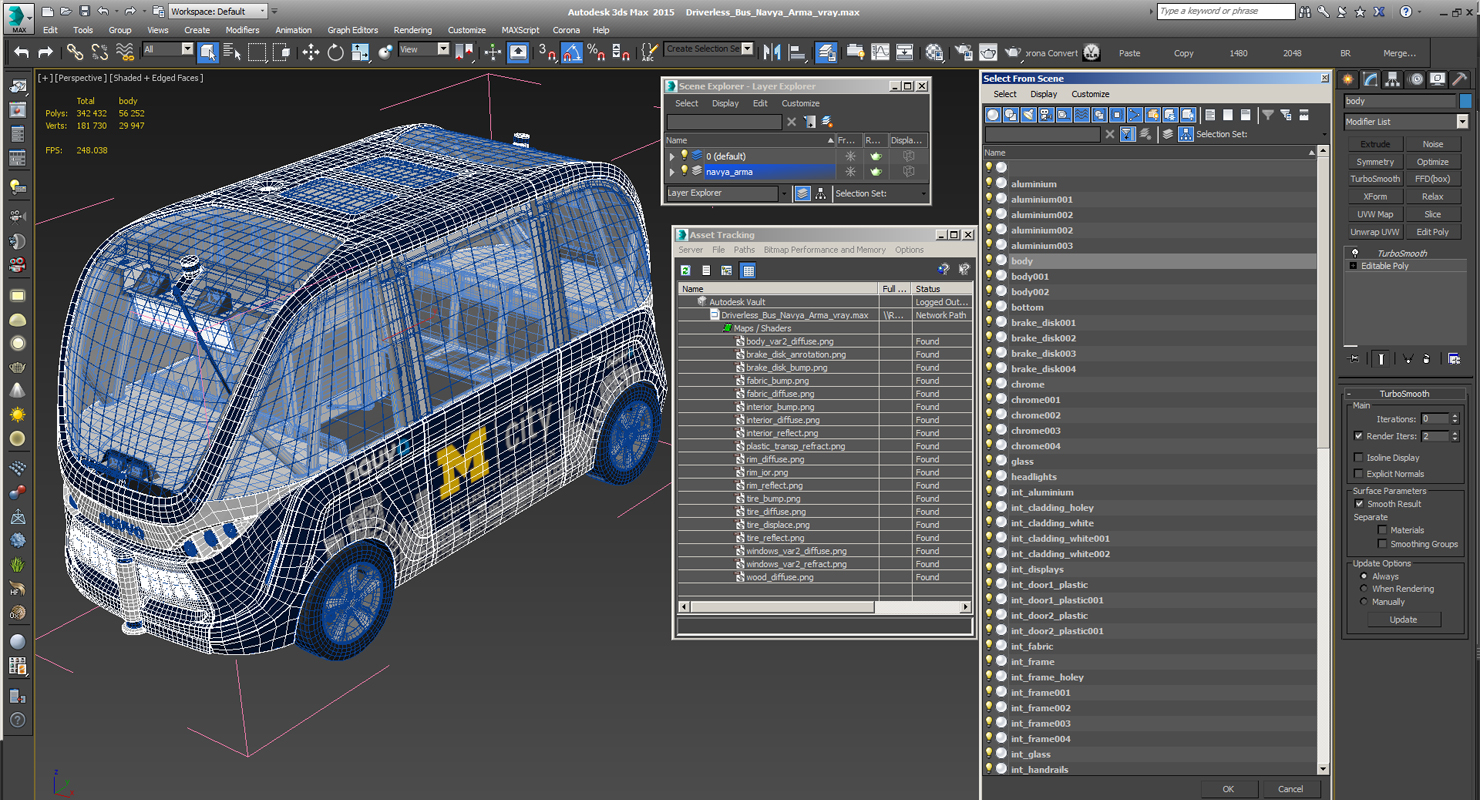Click the Unwrap UVW modifier button
Screen dimensions: 1480x800
[1375, 232]
